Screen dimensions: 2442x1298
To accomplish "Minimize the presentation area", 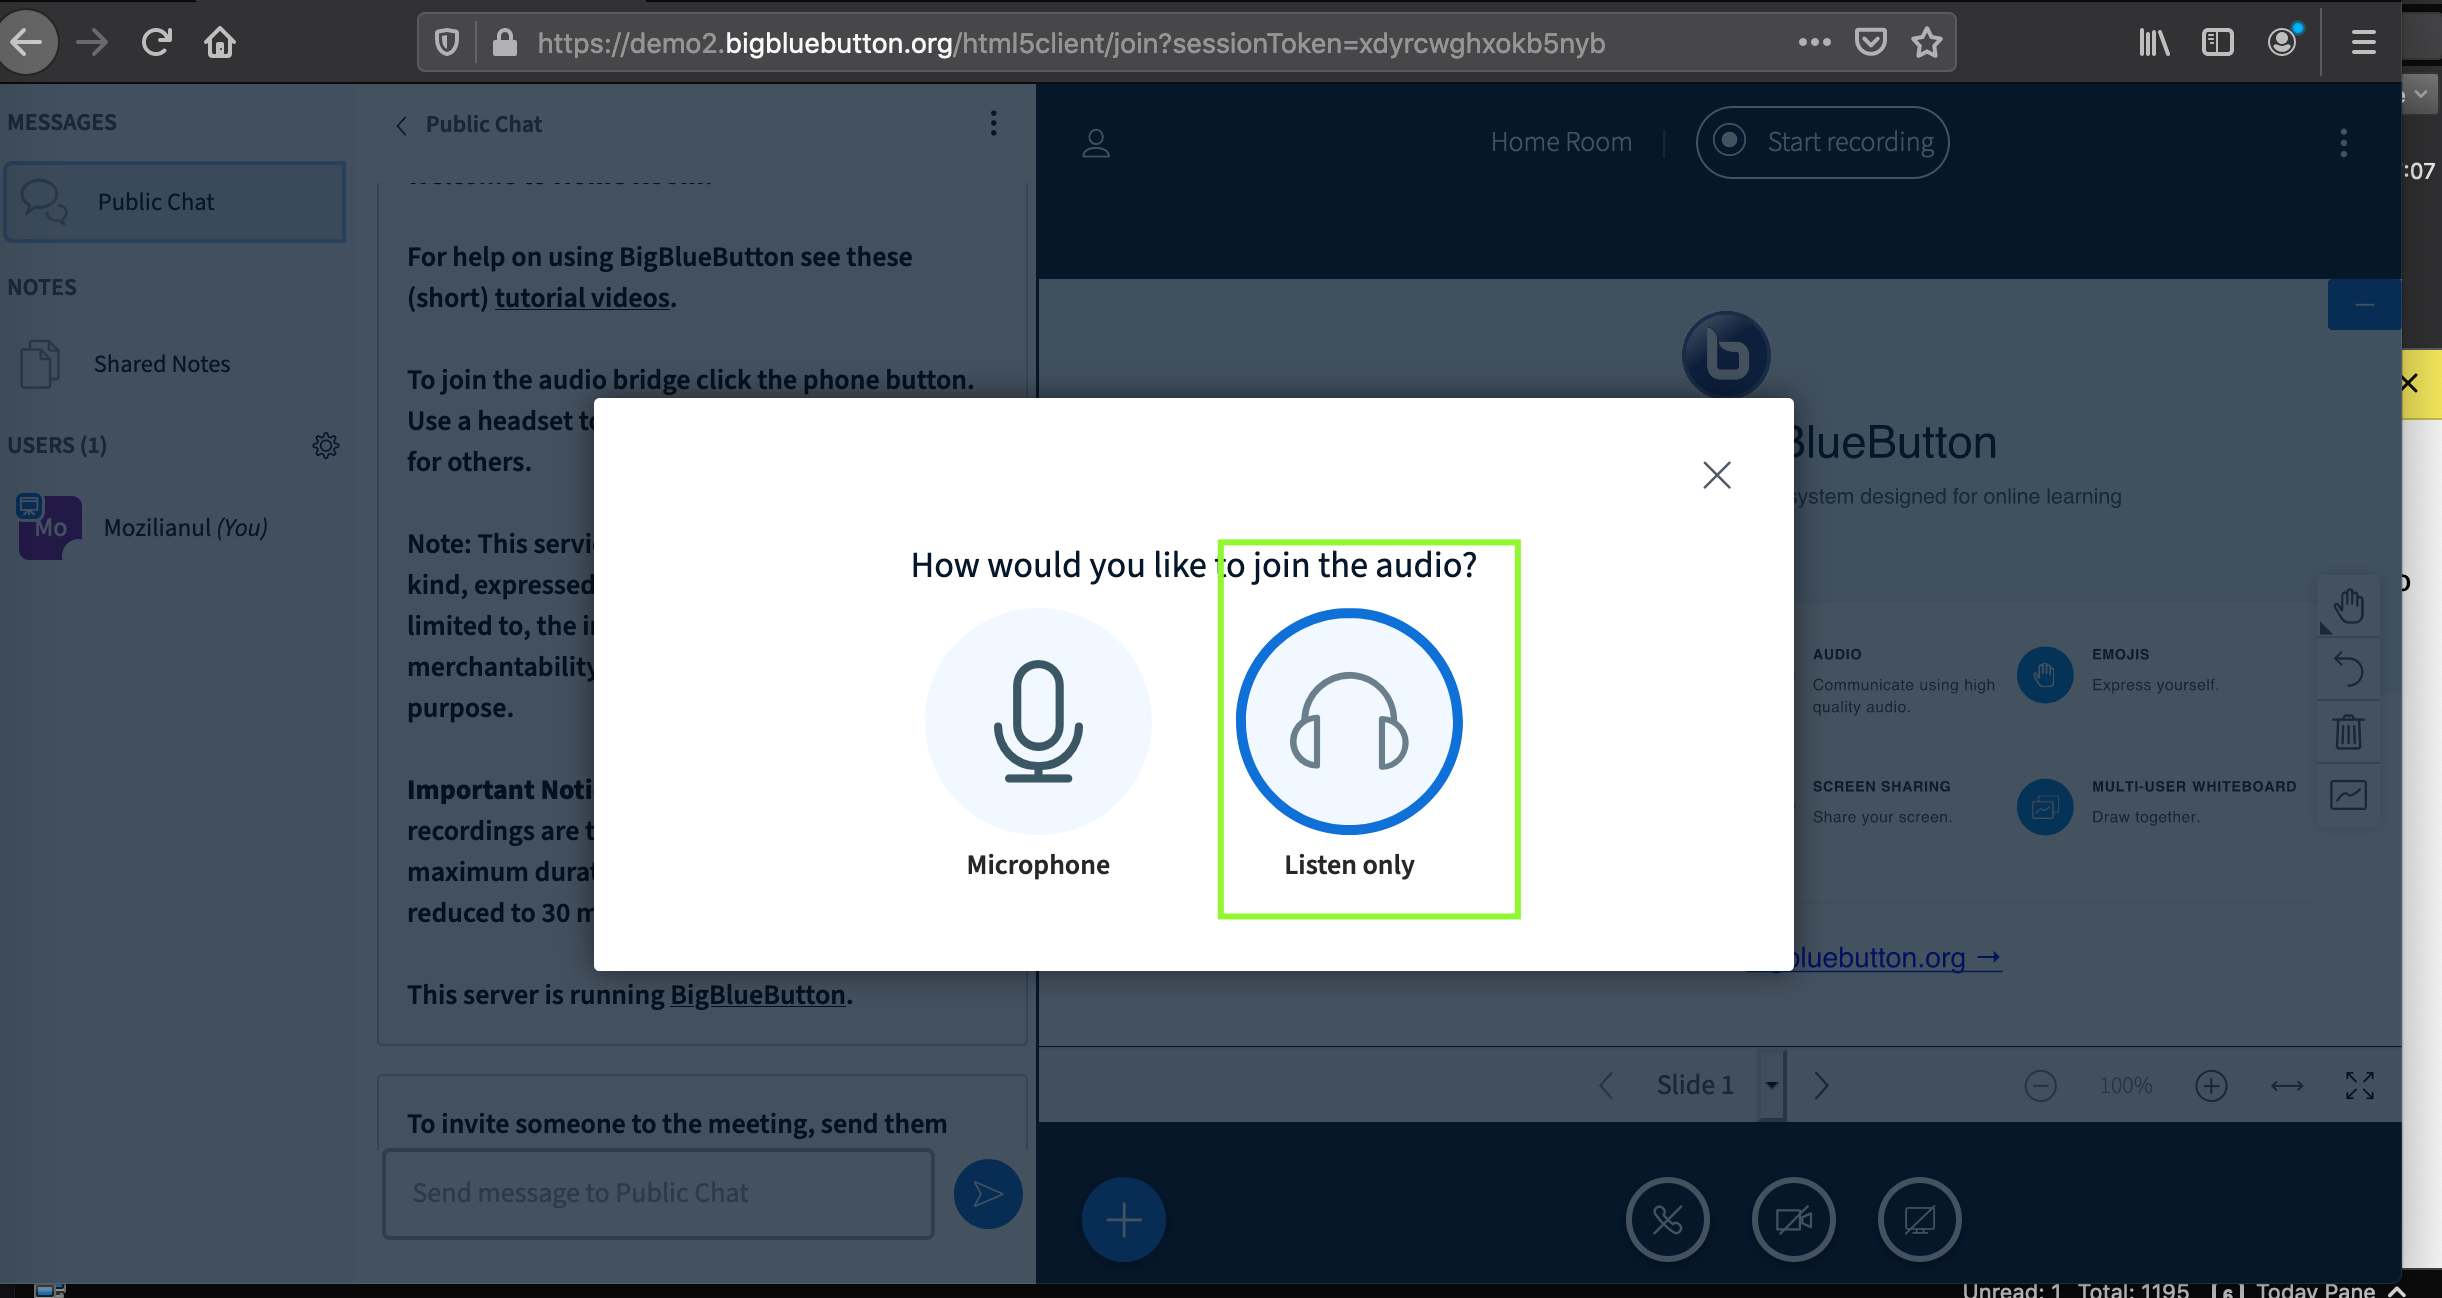I will click(2364, 305).
